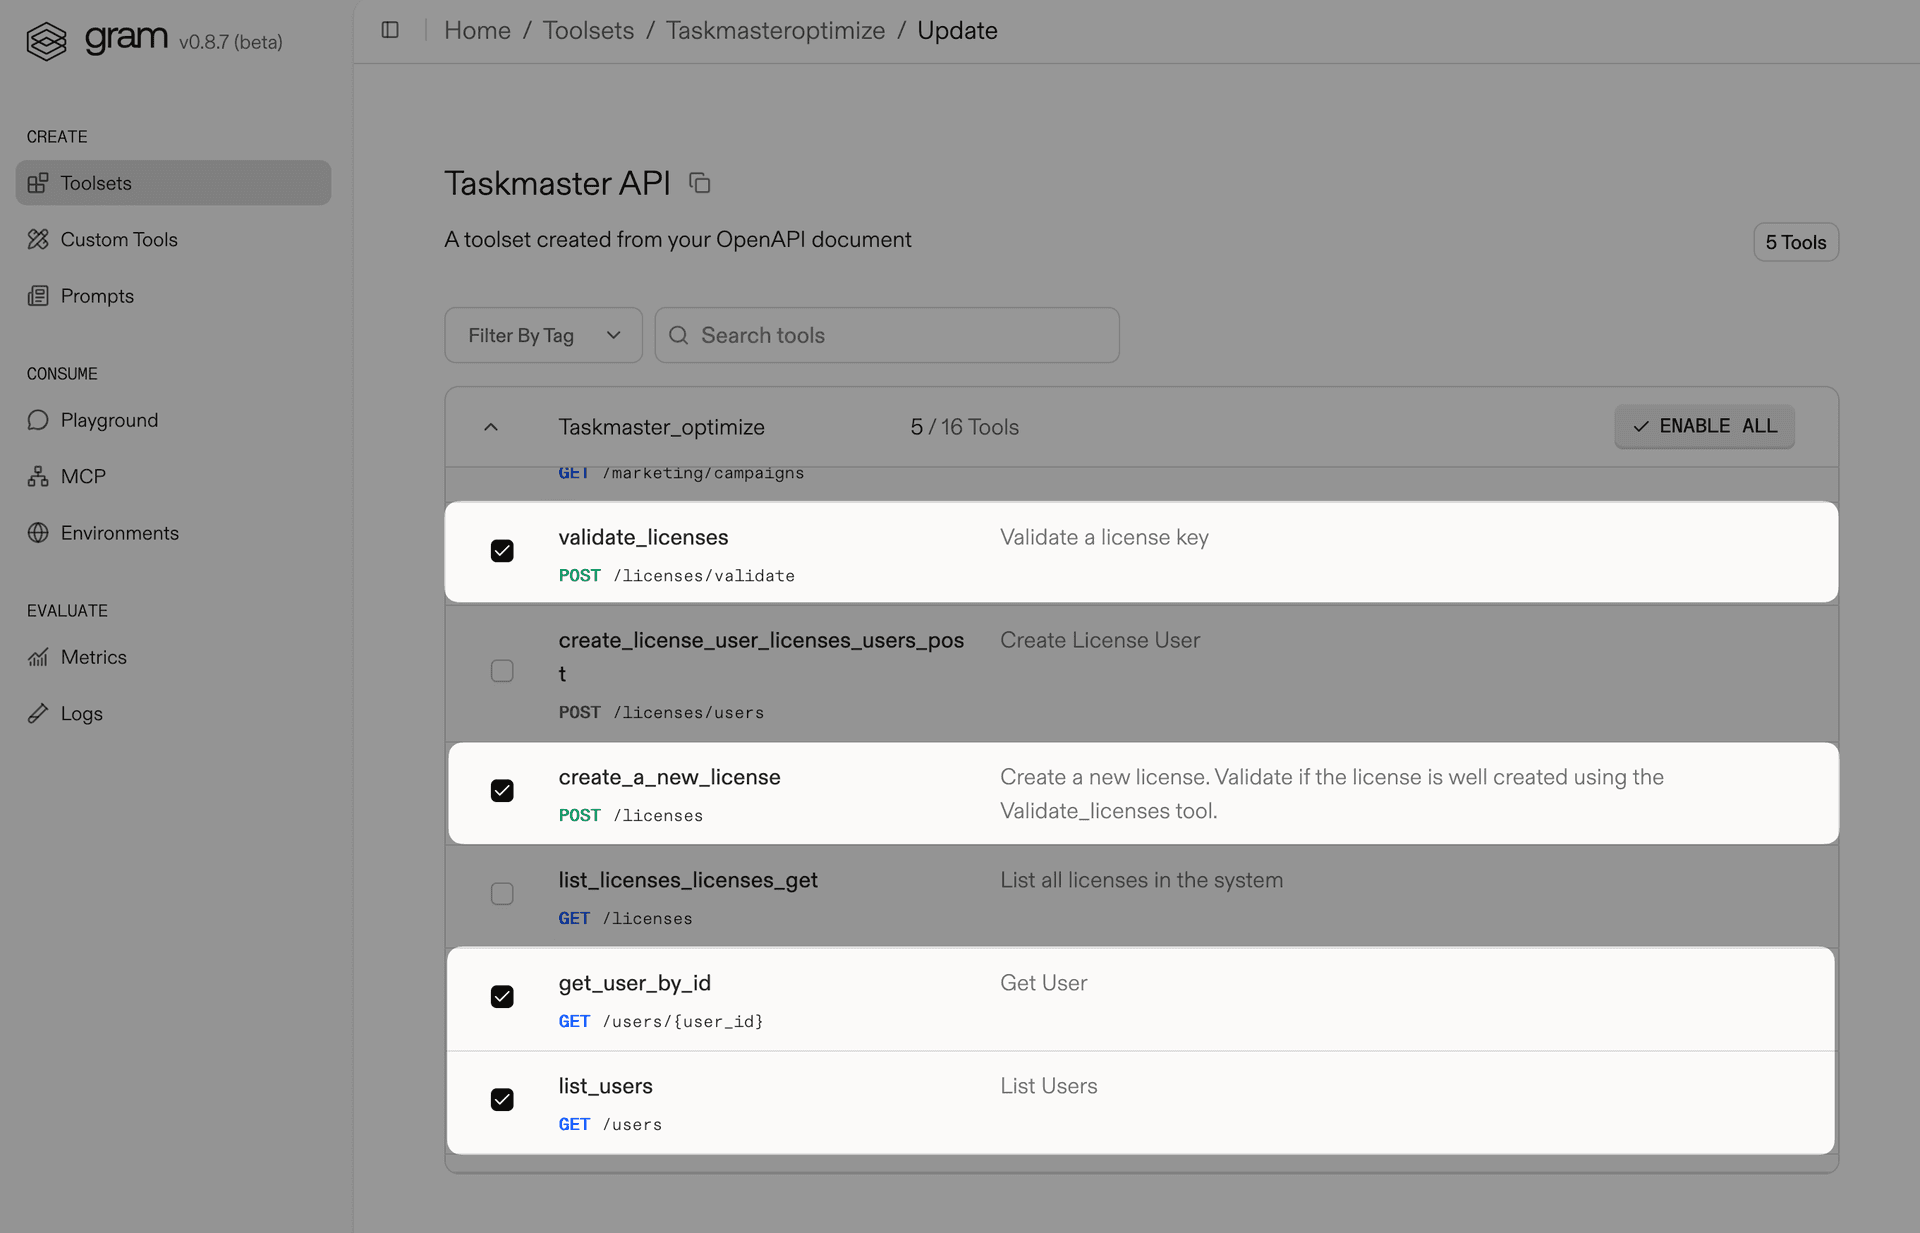Enable the list_licenses_licenses_get tool
Screen dimensions: 1920x1233
(501, 893)
